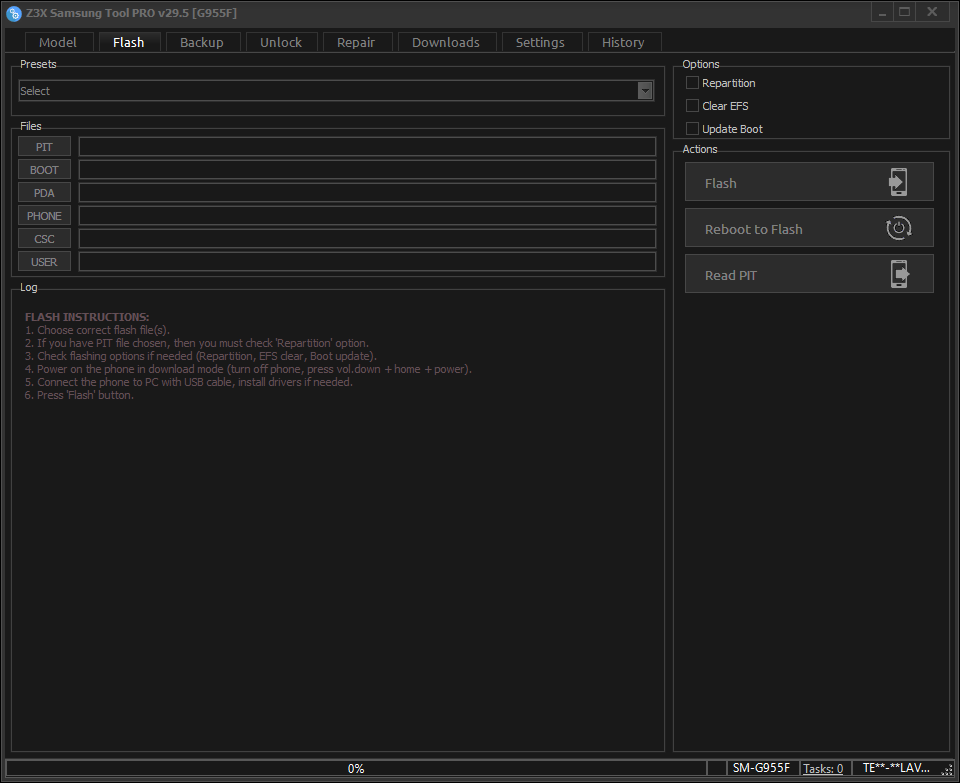
Task: Maximize the Z3X window
Action: [904, 12]
